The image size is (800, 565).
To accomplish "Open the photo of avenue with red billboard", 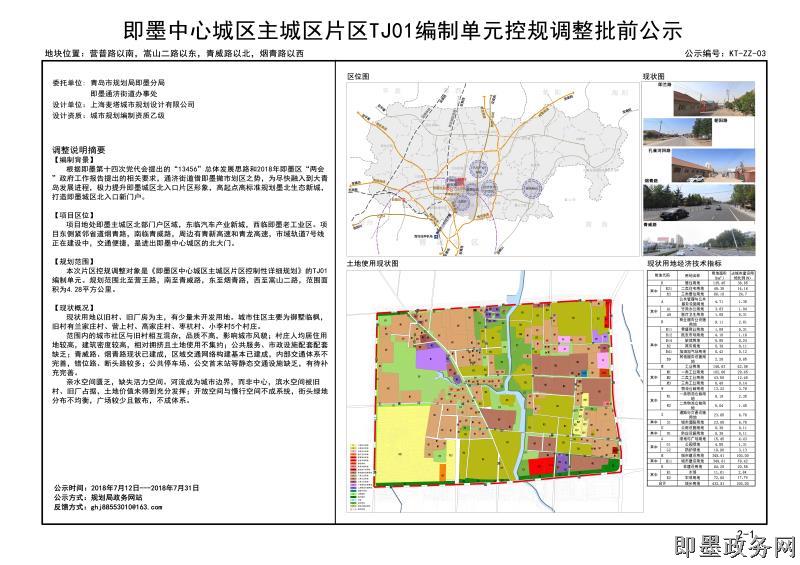I will click(699, 240).
